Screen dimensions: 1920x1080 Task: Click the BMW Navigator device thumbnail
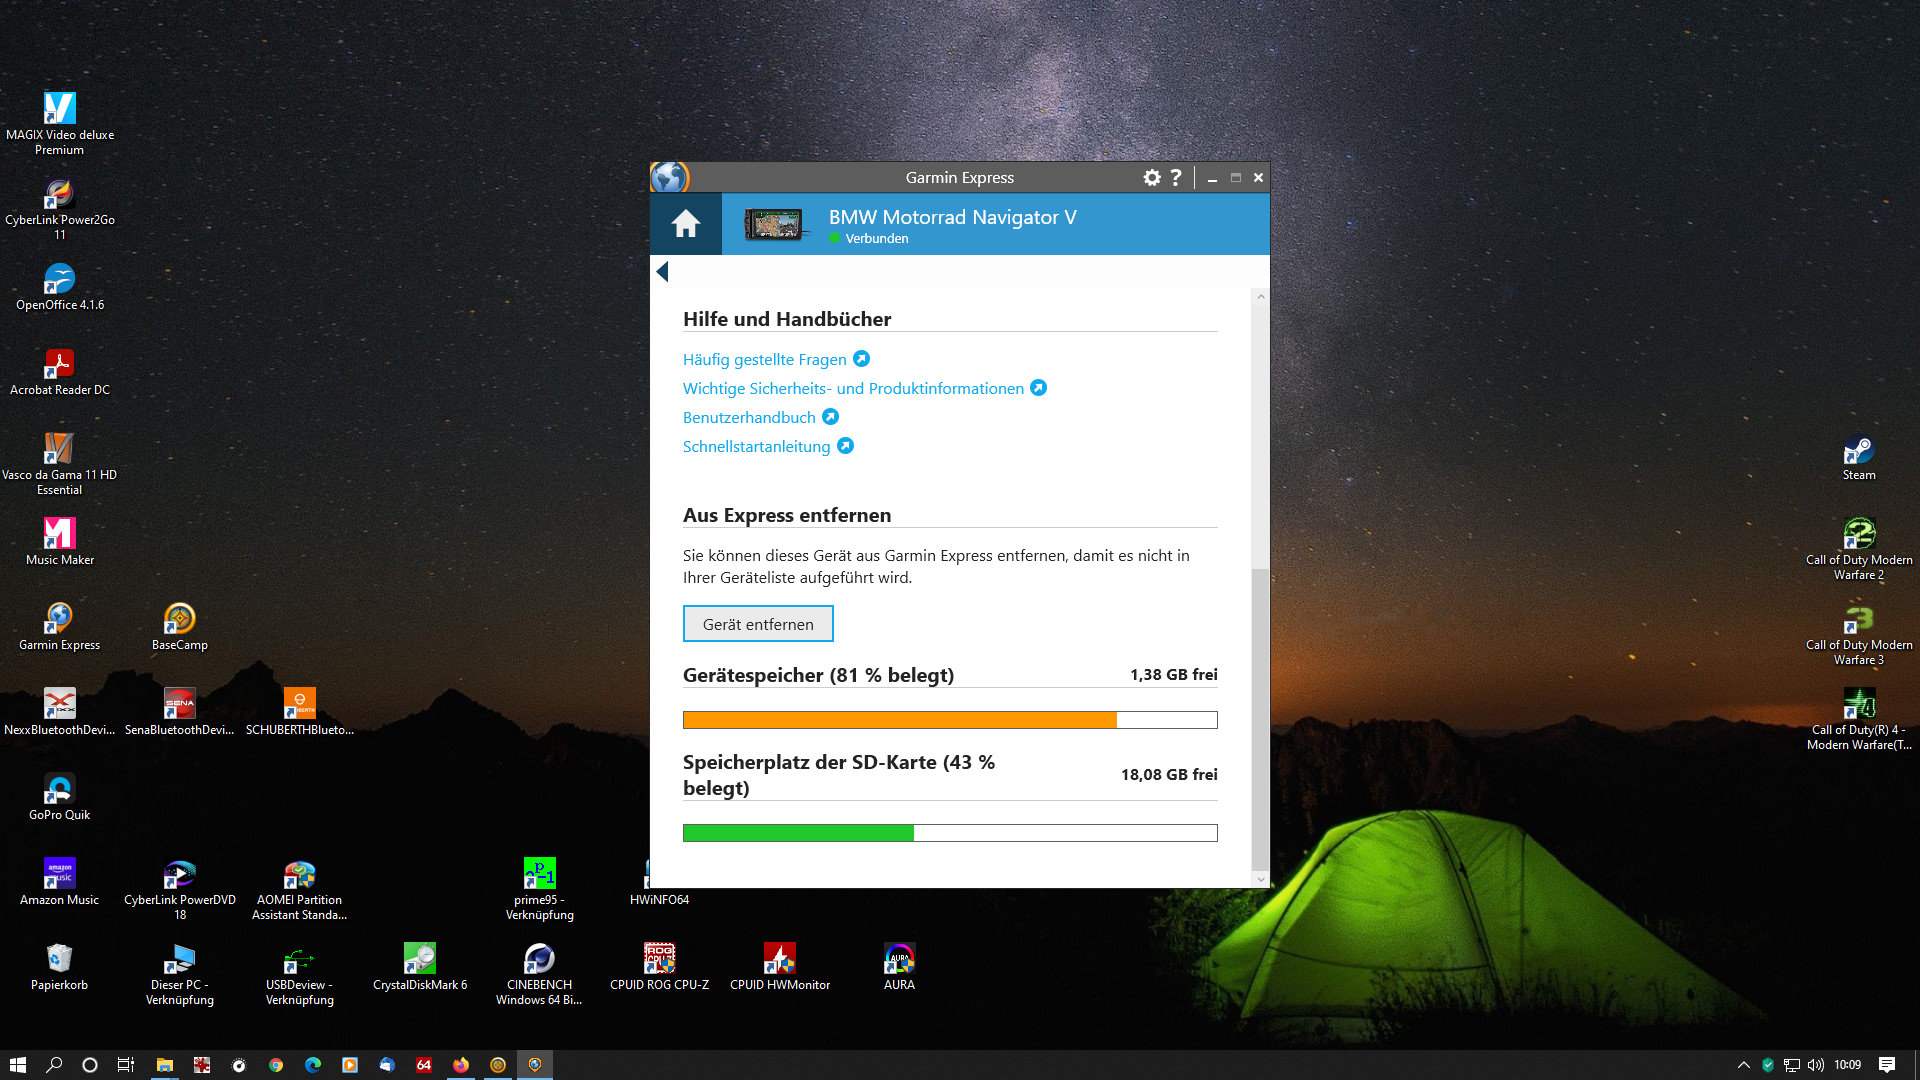coord(773,224)
